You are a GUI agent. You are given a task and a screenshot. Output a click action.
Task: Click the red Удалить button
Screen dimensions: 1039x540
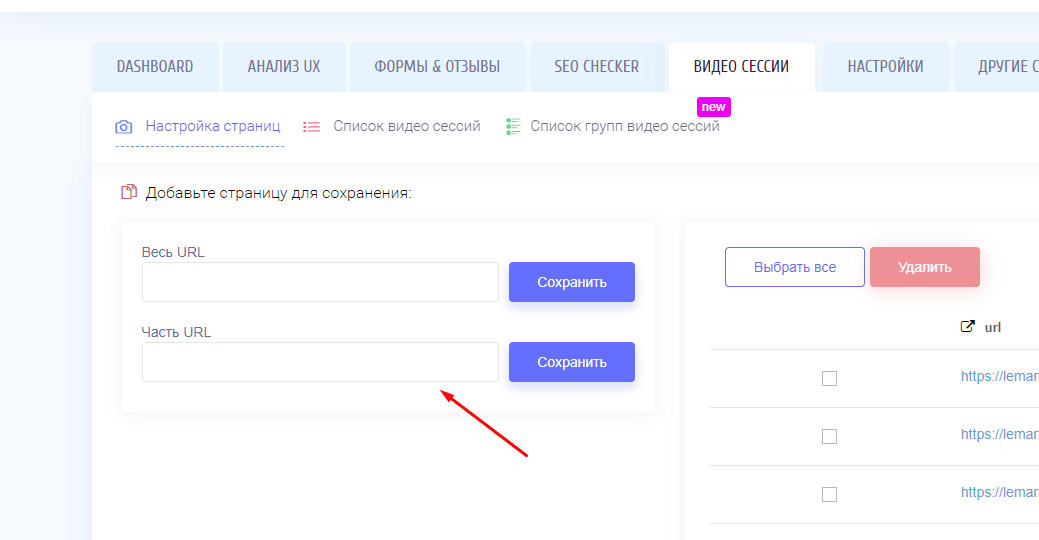click(925, 267)
